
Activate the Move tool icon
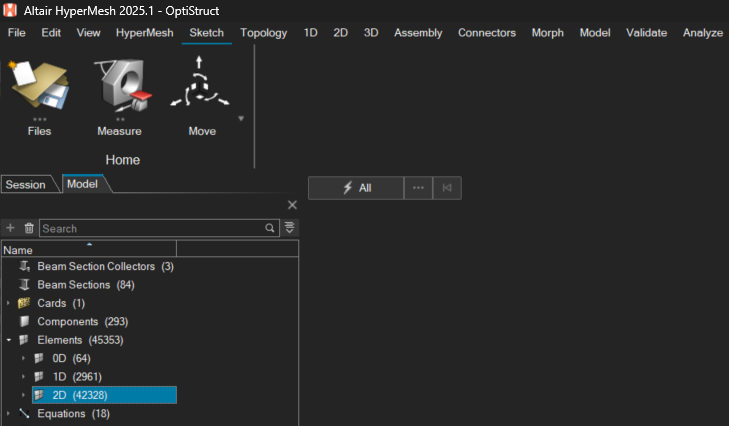200,83
